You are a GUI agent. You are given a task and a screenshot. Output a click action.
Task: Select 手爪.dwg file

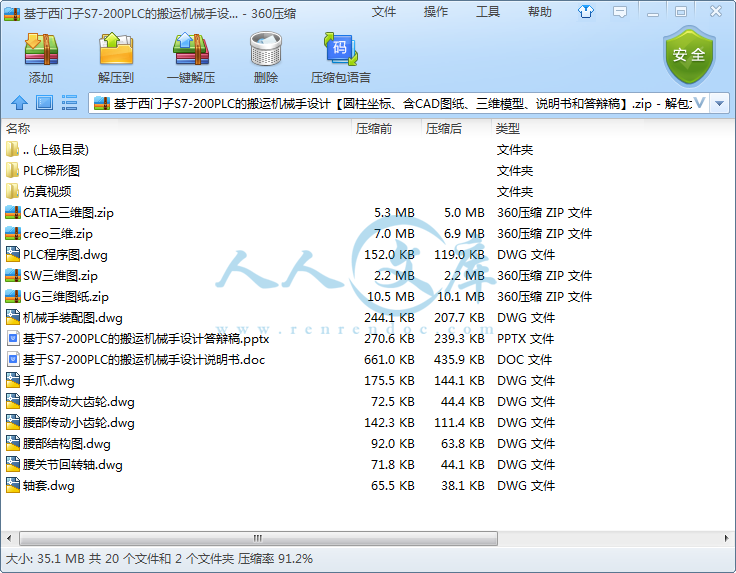[x=49, y=381]
